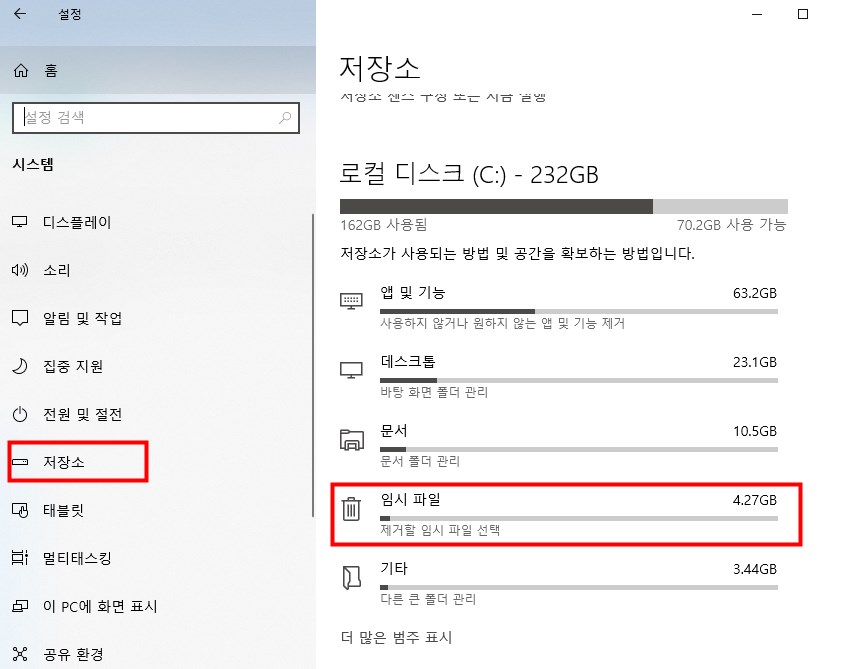
Task: Click the monitor icon next to 데스크톱
Action: pyautogui.click(x=351, y=370)
